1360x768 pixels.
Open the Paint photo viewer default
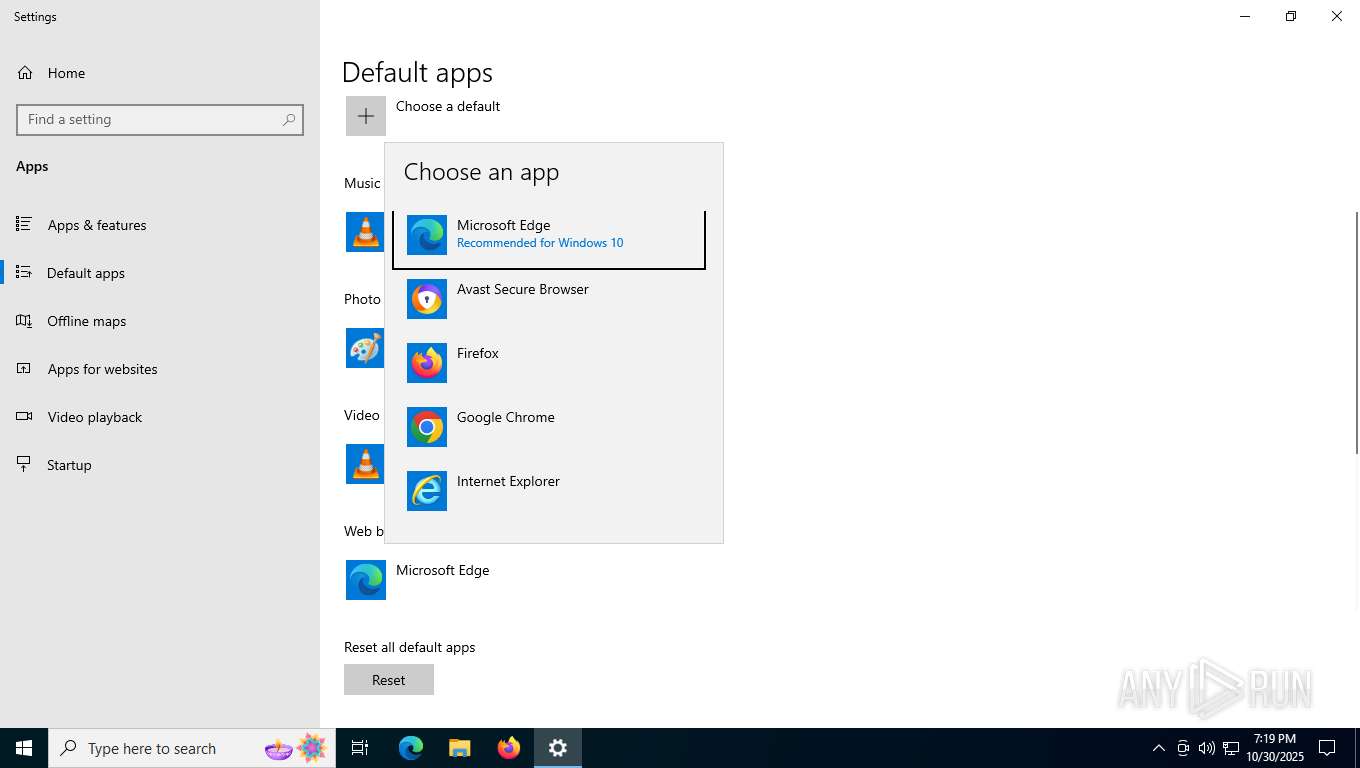[365, 348]
